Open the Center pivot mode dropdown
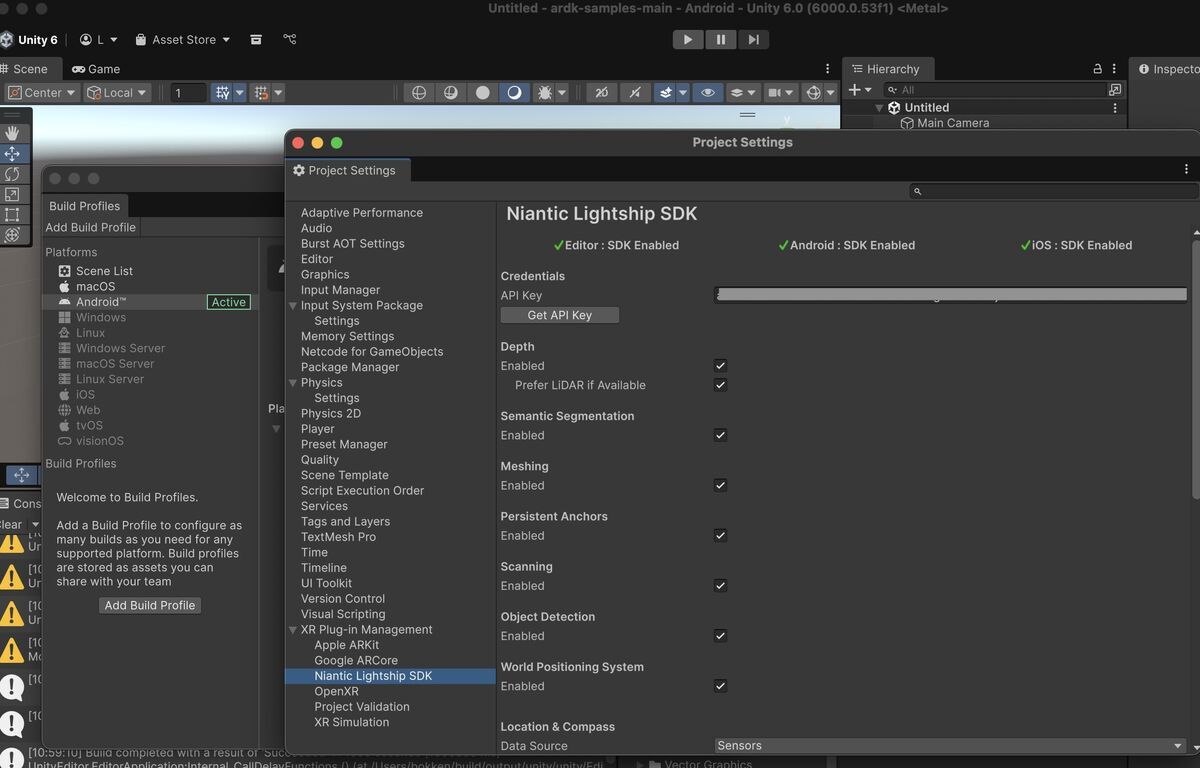Image resolution: width=1200 pixels, height=768 pixels. click(x=42, y=92)
